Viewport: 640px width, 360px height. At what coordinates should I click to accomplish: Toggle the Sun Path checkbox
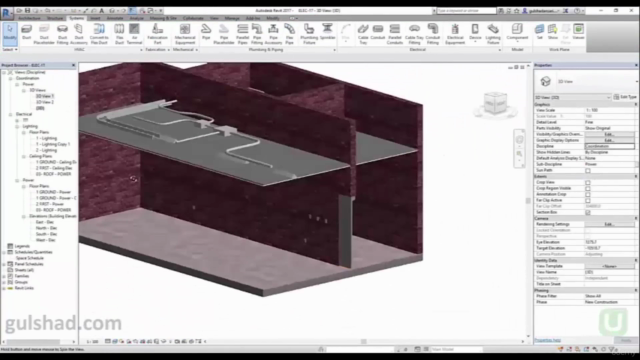[588, 171]
